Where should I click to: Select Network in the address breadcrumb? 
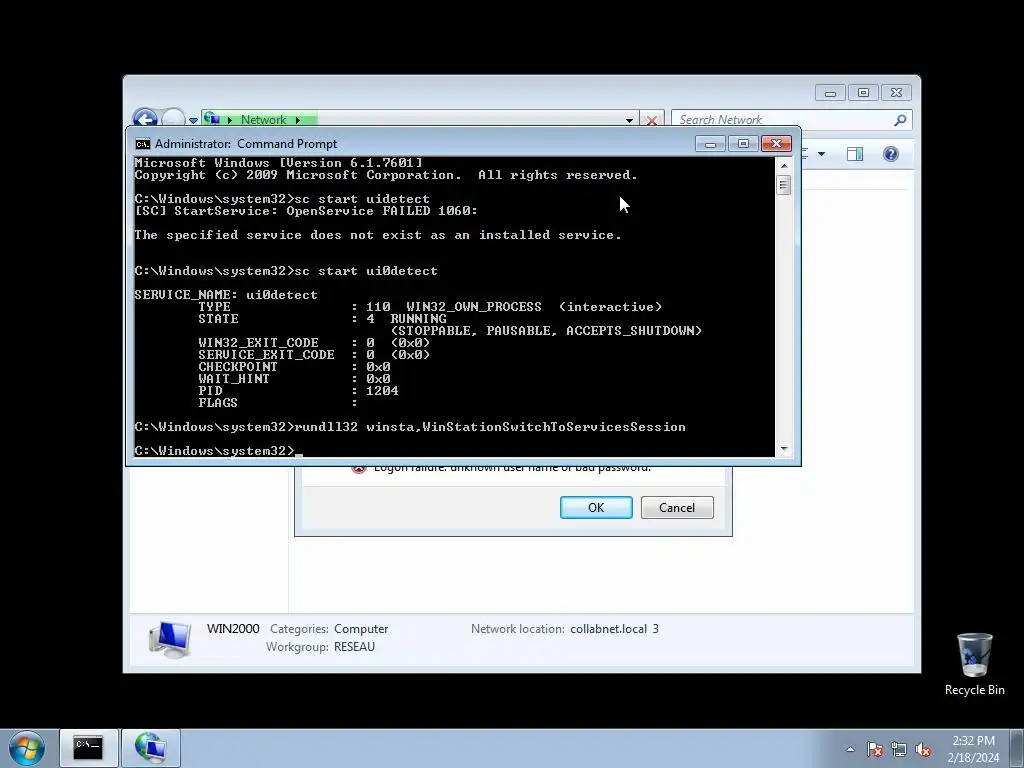[263, 120]
